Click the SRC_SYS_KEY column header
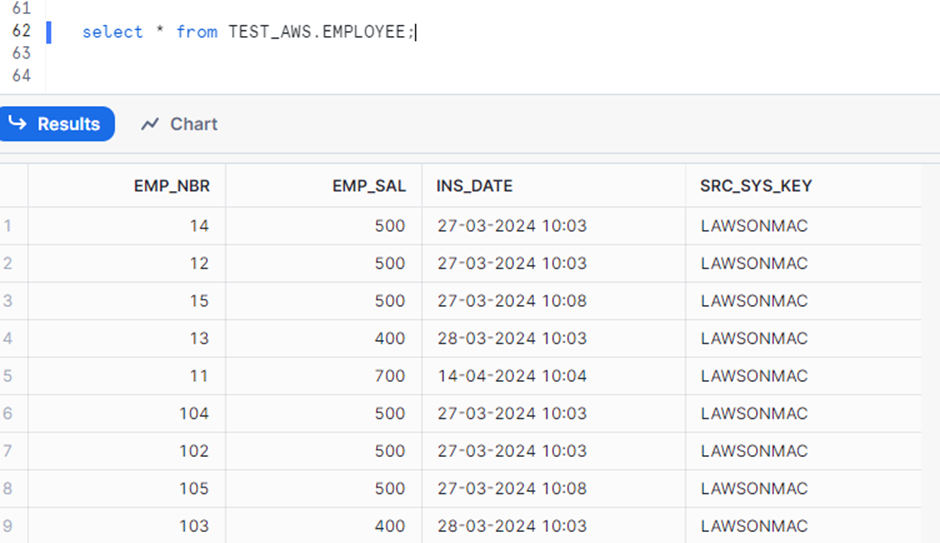The image size is (940, 543). pyautogui.click(x=756, y=186)
